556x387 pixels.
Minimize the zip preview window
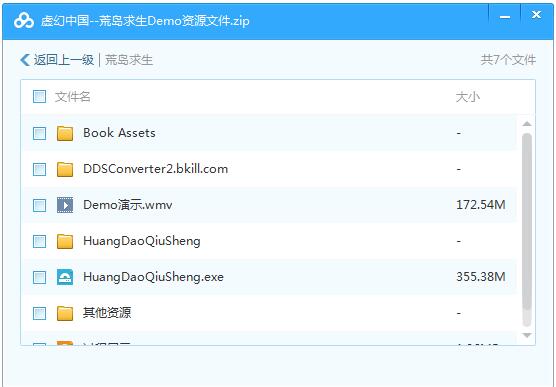pyautogui.click(x=505, y=17)
